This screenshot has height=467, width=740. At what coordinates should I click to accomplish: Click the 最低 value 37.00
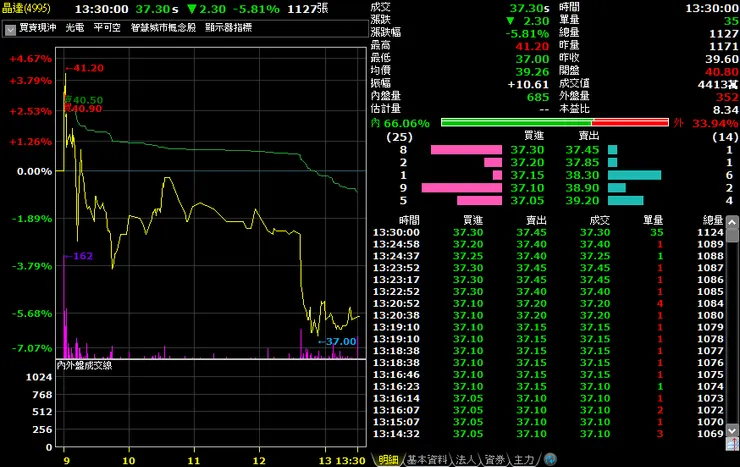532,59
